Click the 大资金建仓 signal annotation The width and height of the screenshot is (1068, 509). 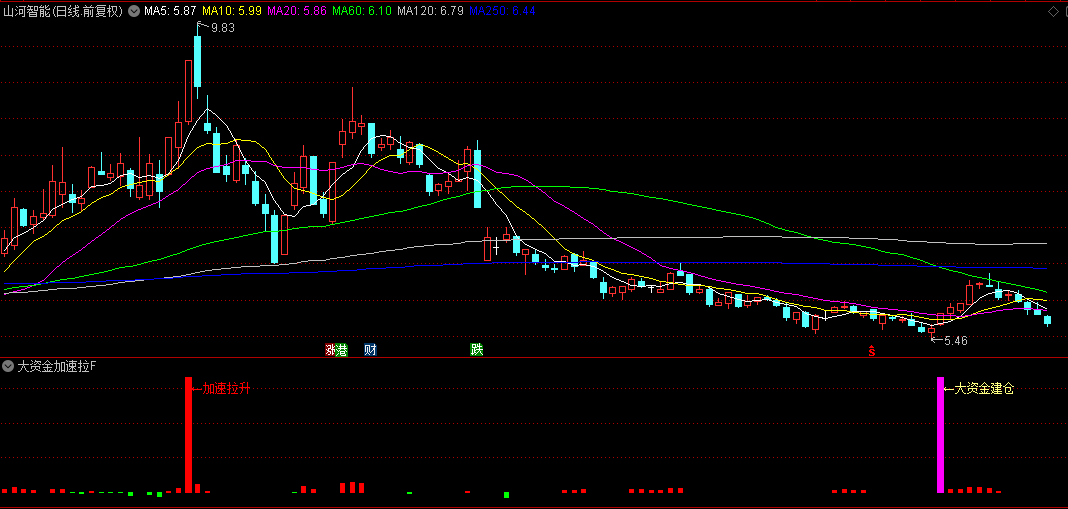click(x=984, y=389)
